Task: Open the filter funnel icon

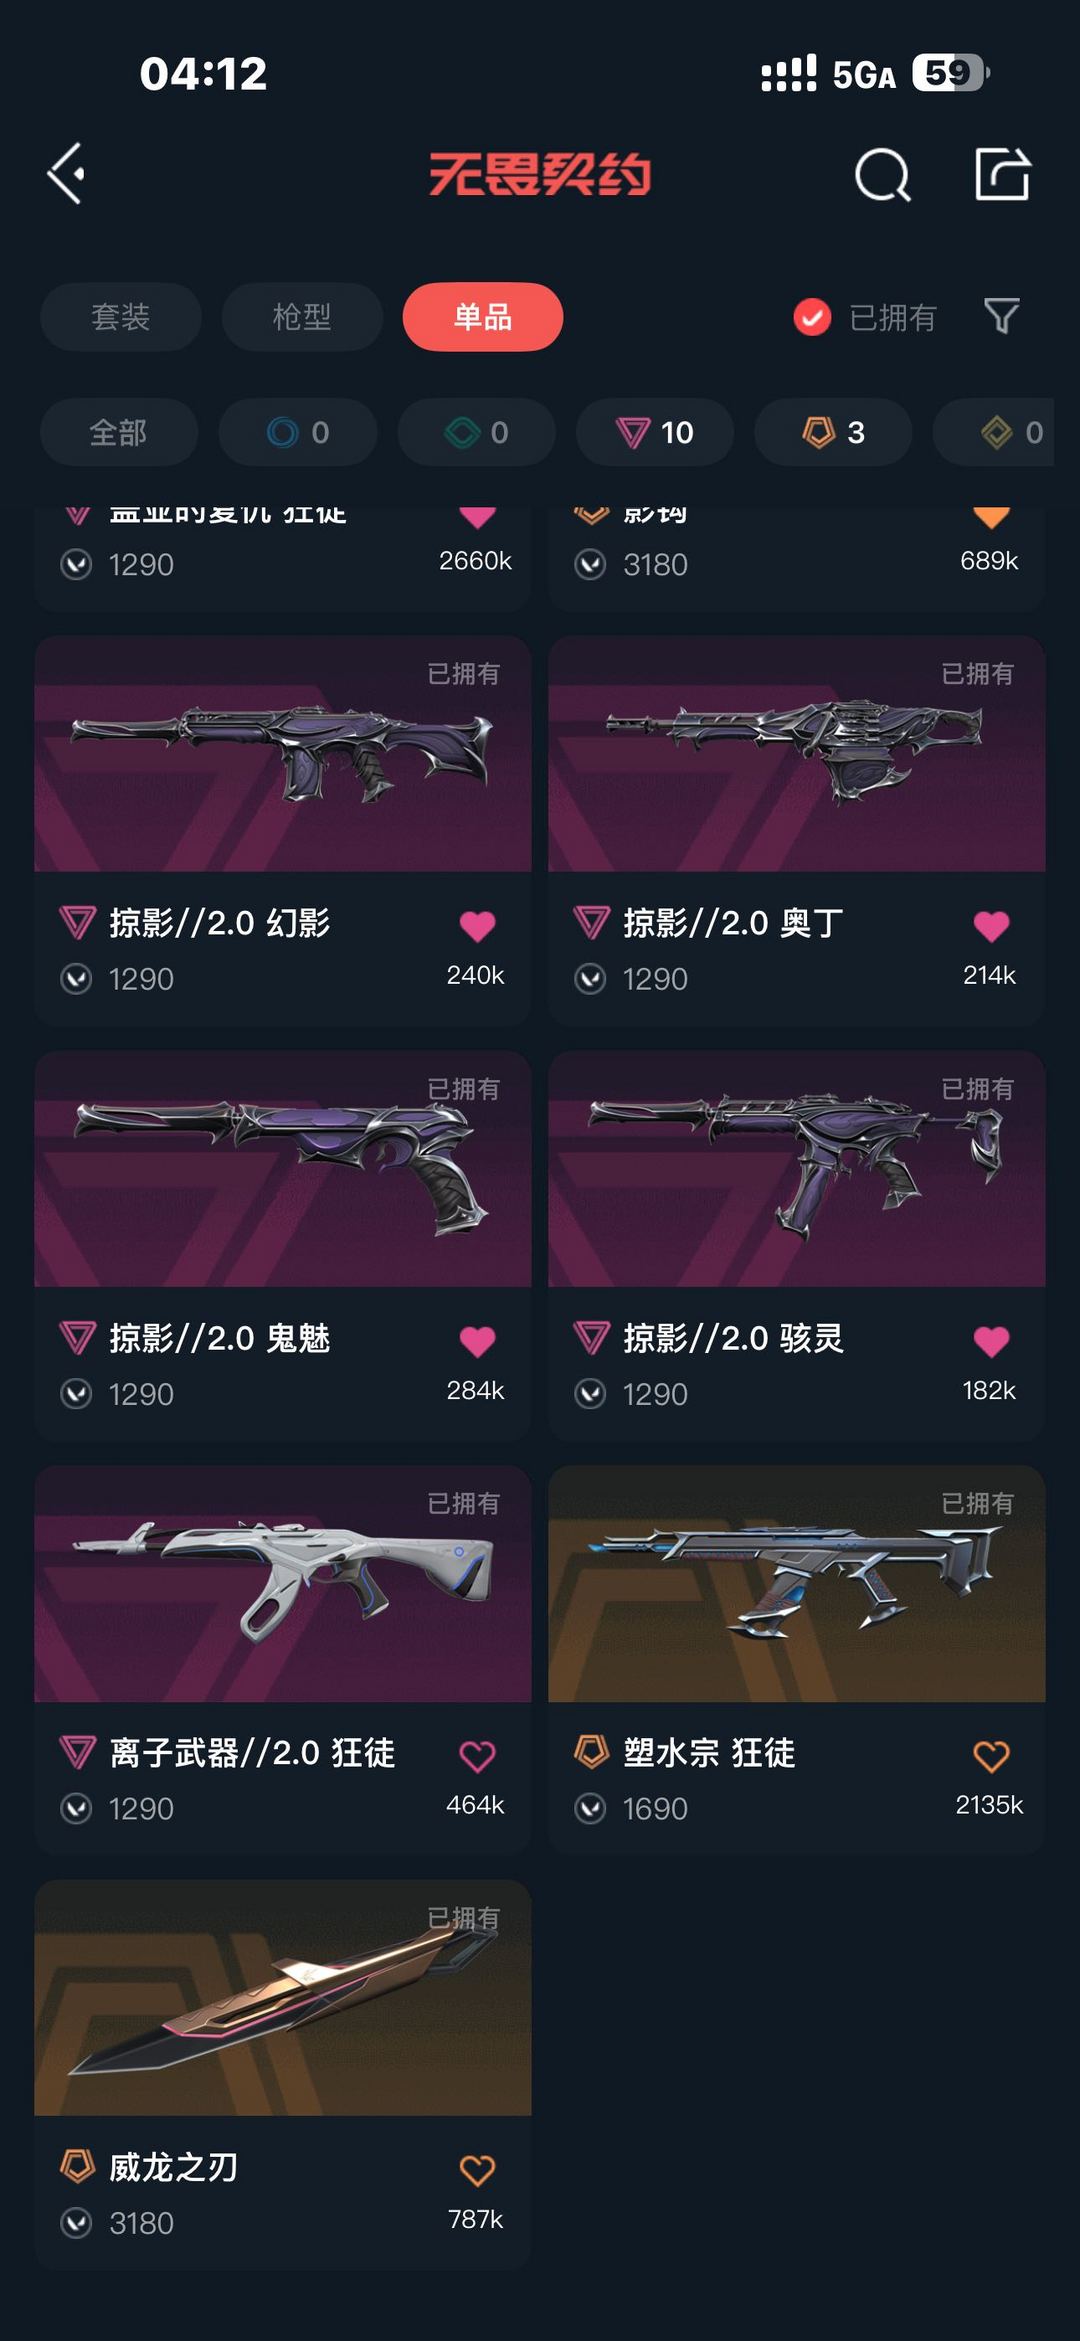Action: 1001,317
